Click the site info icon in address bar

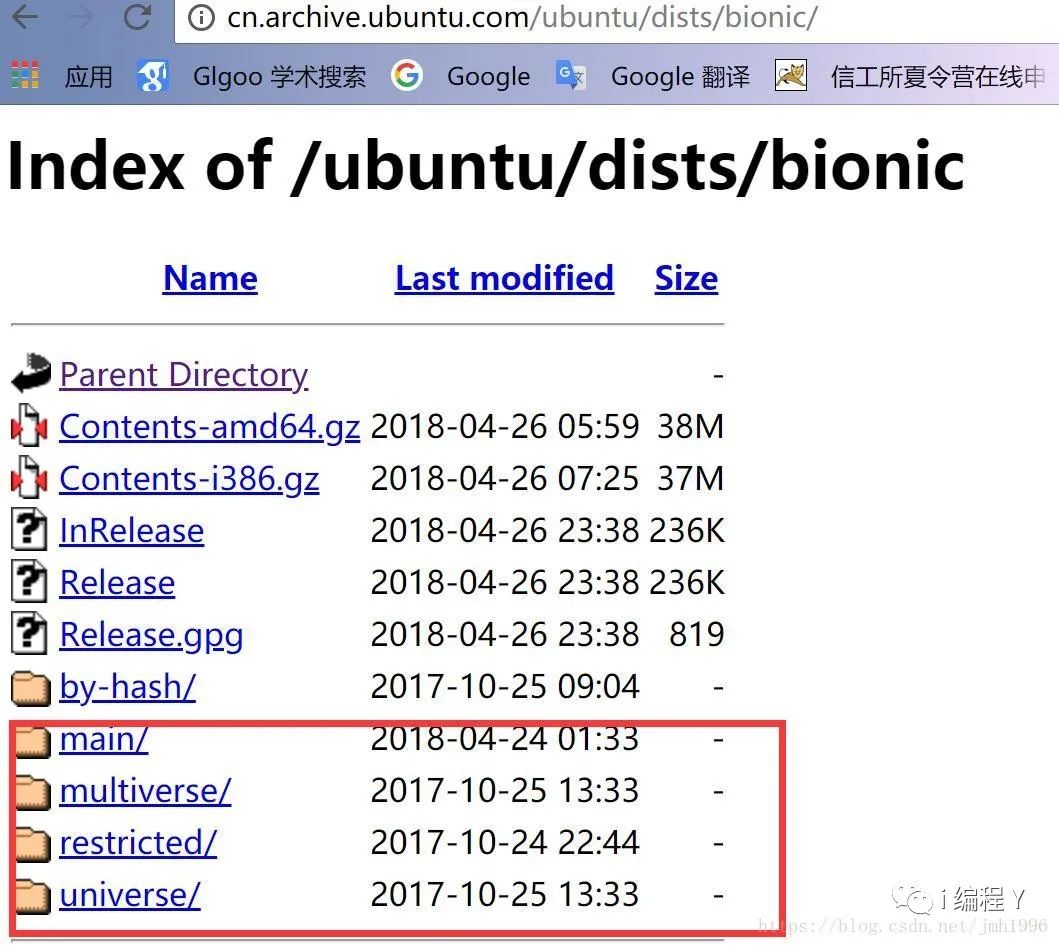click(201, 18)
